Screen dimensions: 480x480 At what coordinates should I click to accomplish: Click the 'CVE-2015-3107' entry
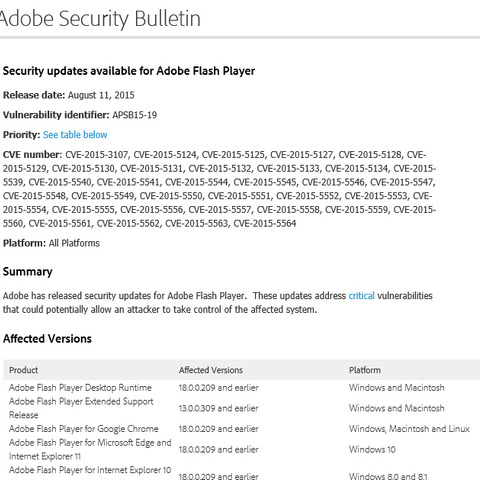point(97,155)
